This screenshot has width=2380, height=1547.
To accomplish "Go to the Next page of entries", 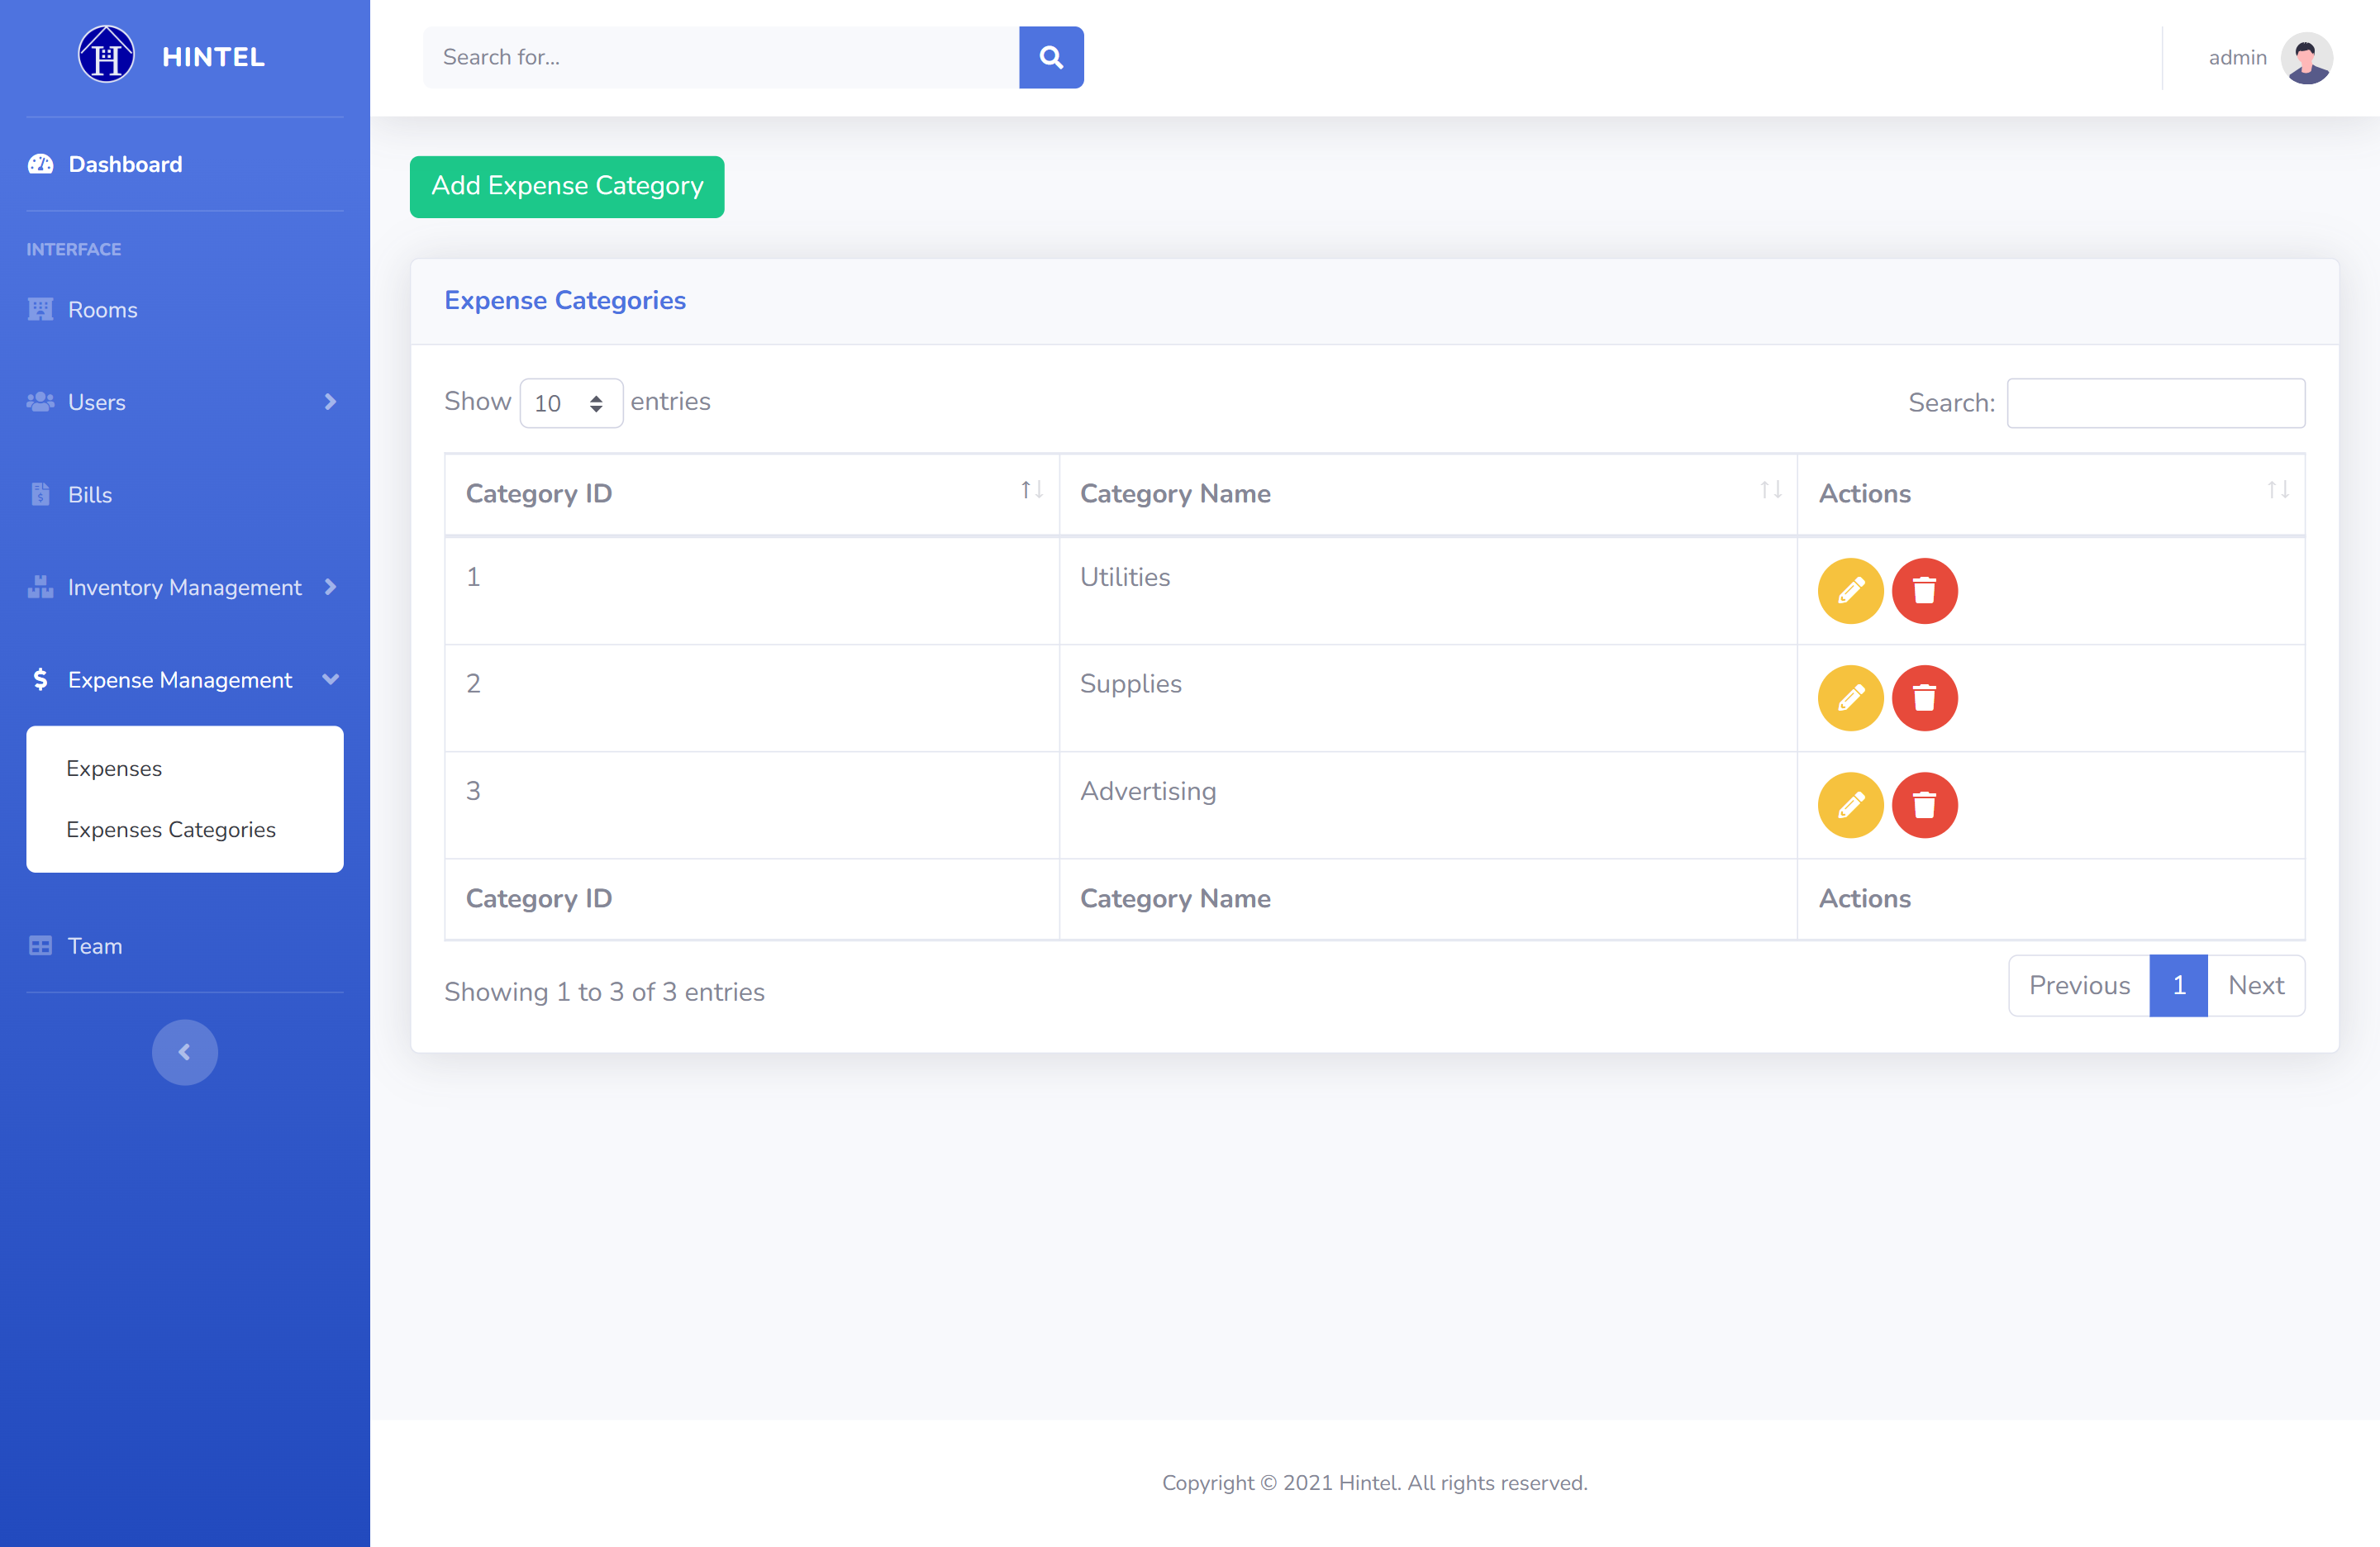I will point(2256,985).
